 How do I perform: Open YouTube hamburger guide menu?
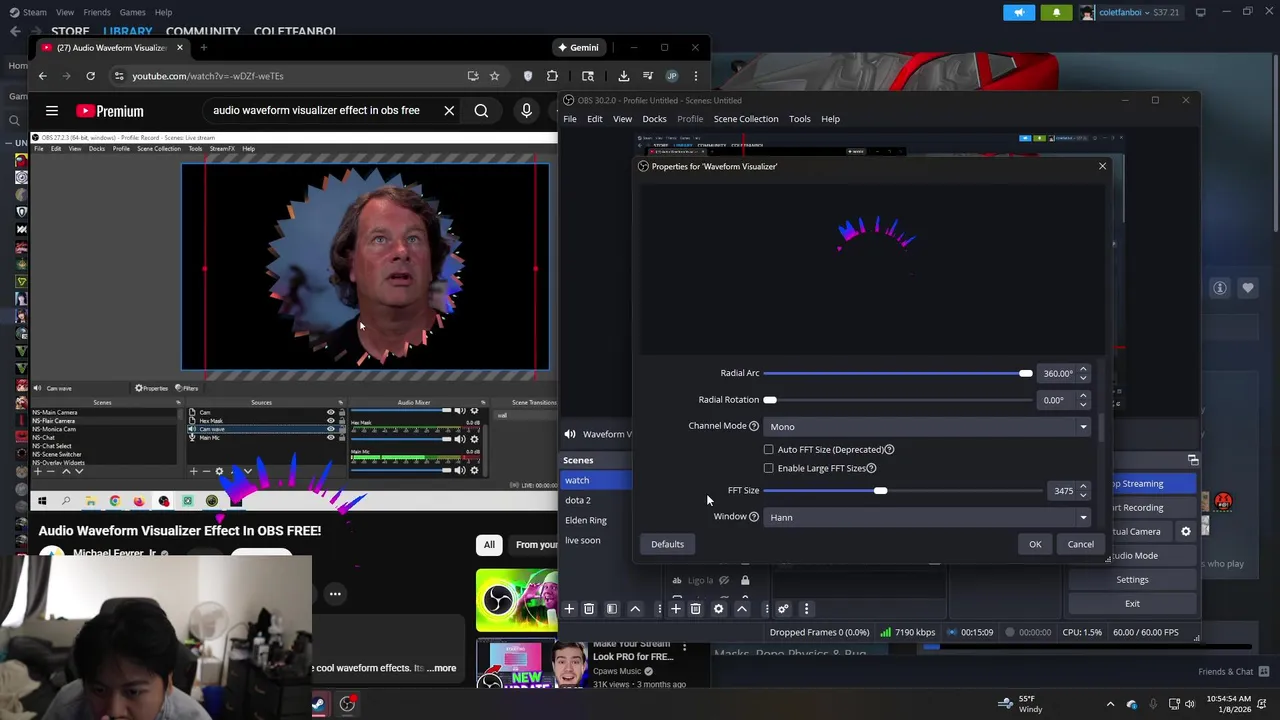(x=52, y=111)
